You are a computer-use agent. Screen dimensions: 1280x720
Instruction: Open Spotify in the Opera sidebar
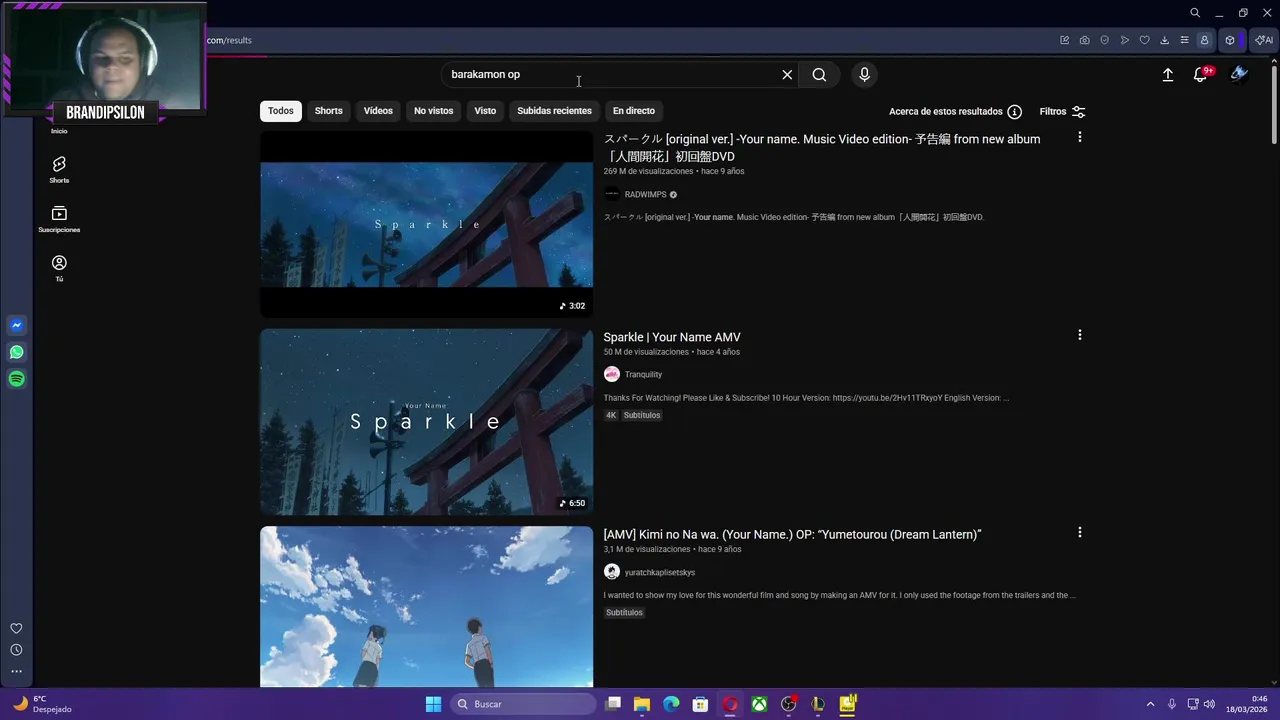click(16, 379)
